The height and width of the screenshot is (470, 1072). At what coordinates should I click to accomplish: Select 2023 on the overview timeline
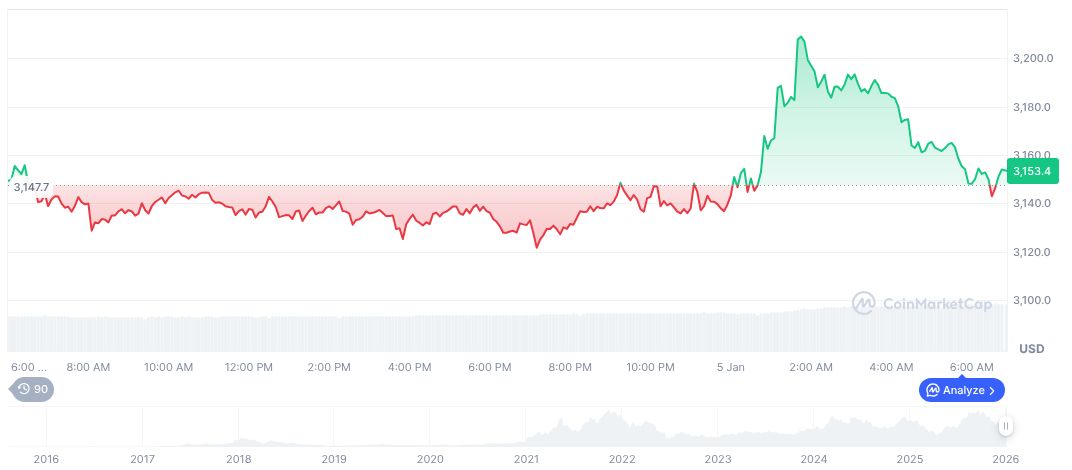[717, 458]
